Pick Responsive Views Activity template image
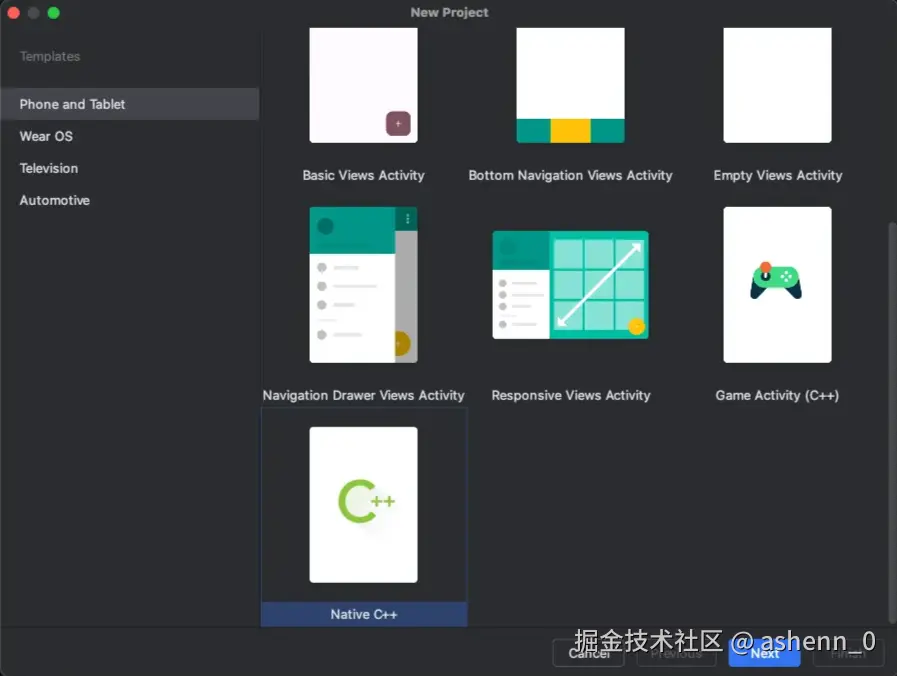The height and width of the screenshot is (676, 897). 570,285
